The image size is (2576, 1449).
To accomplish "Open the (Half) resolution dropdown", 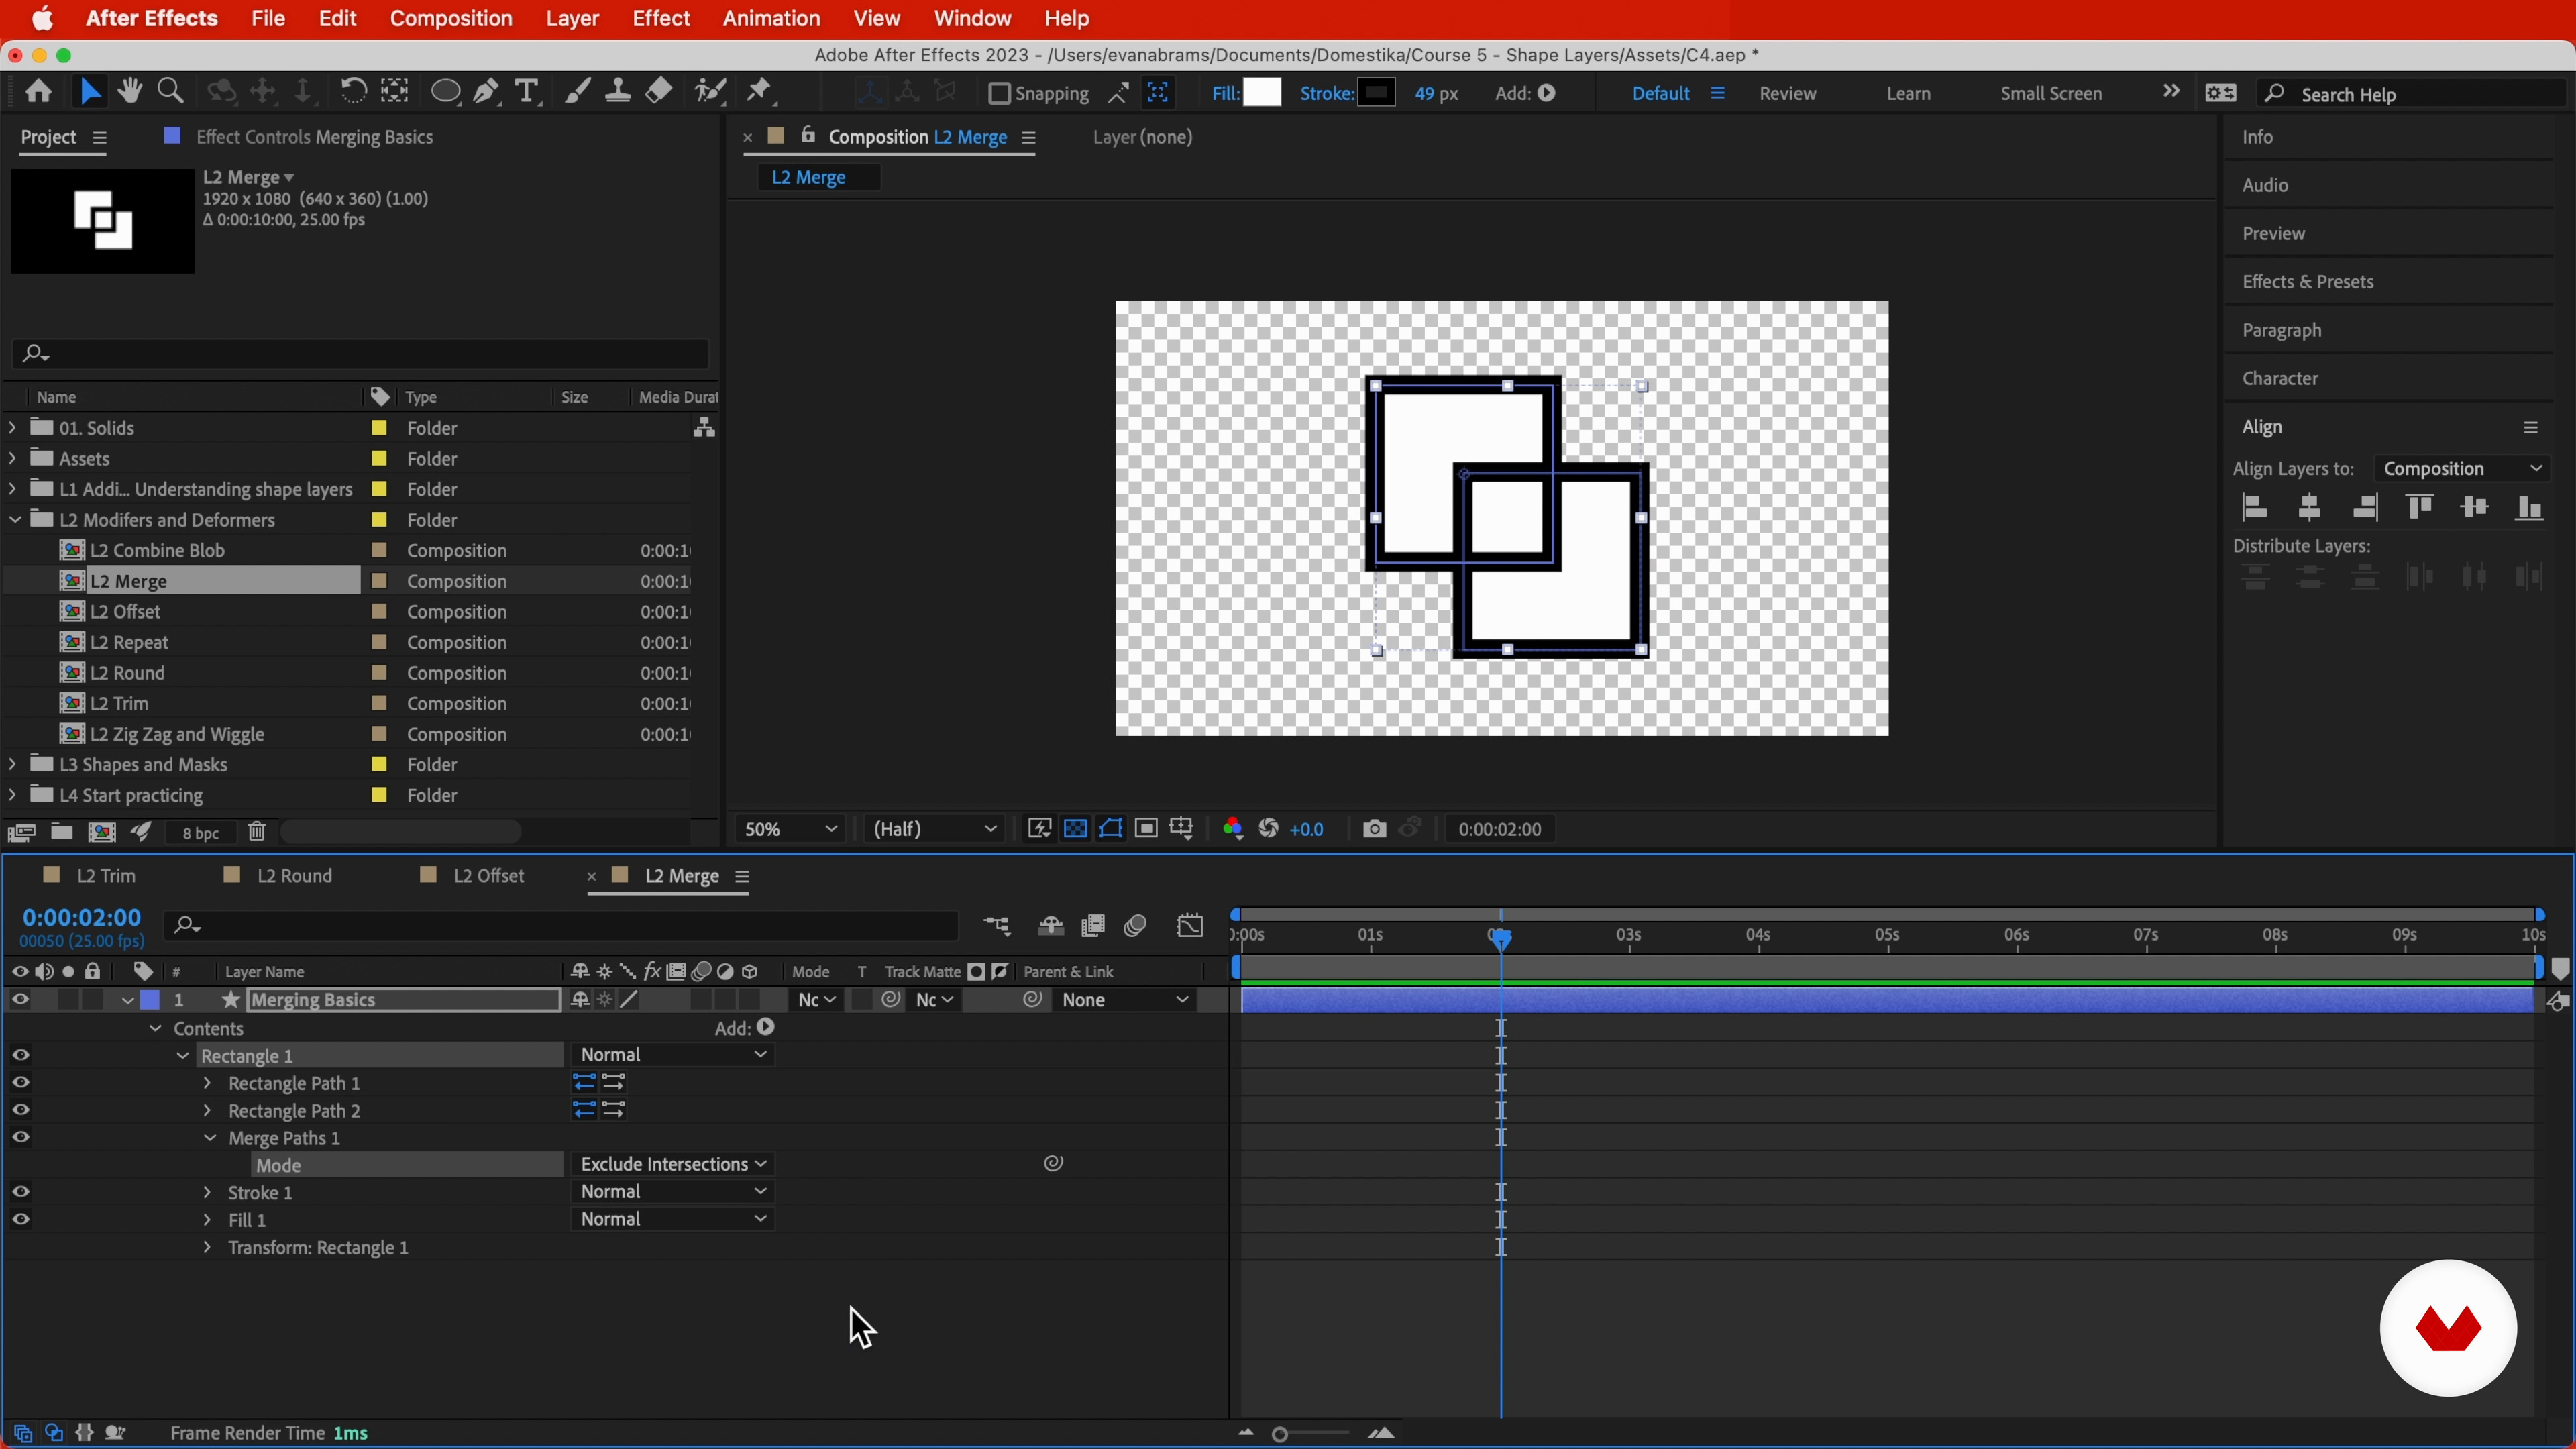I will (934, 829).
